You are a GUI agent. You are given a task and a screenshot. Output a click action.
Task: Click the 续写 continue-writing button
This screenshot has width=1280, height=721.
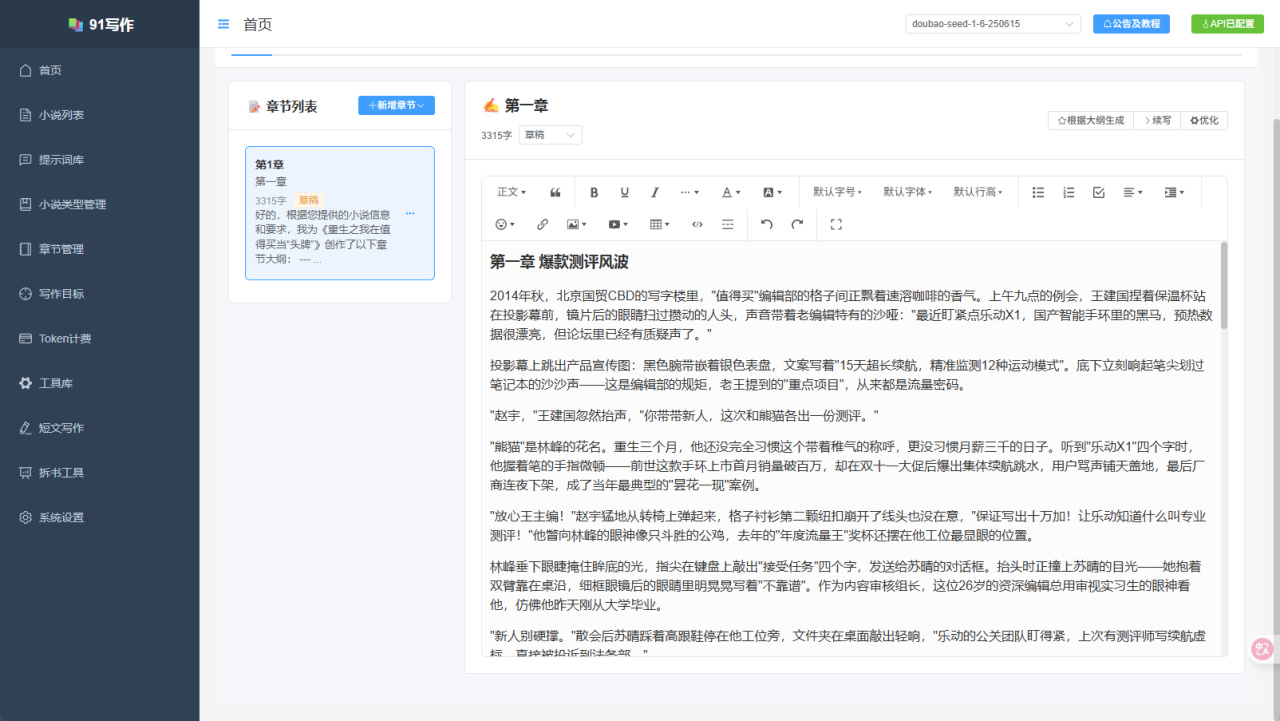click(x=1156, y=120)
